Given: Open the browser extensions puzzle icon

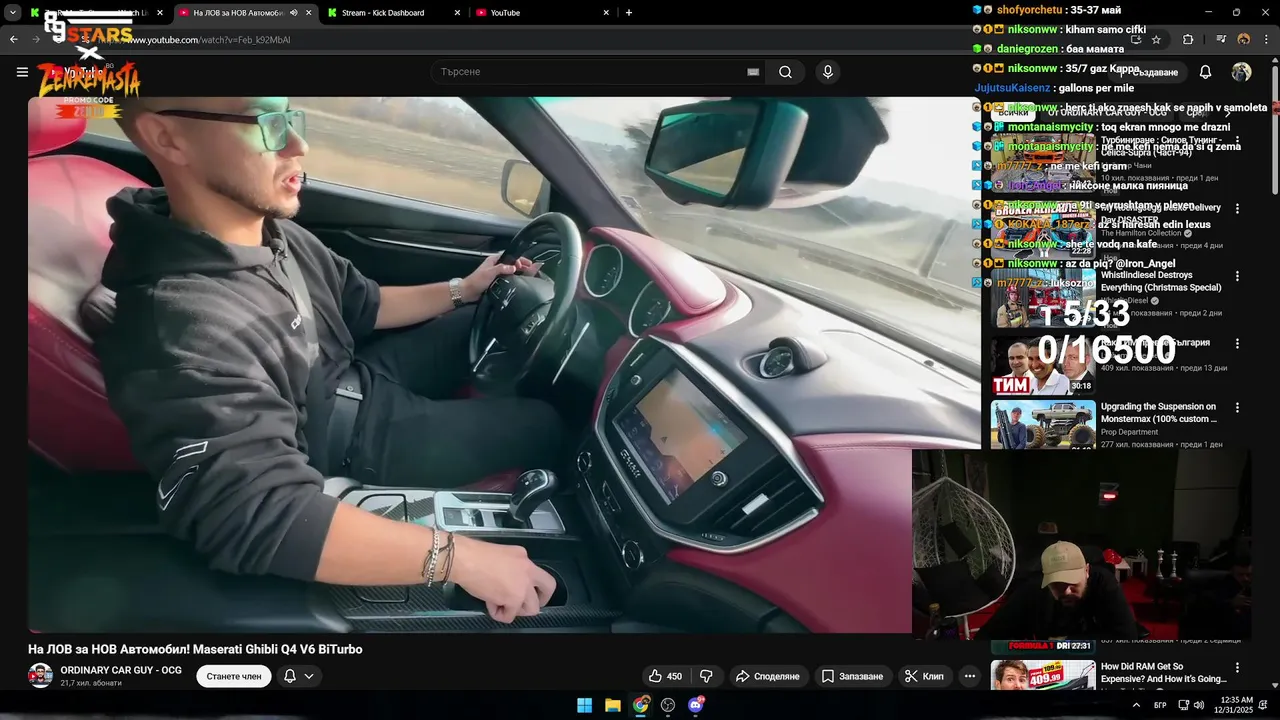Looking at the screenshot, I should tap(1188, 40).
